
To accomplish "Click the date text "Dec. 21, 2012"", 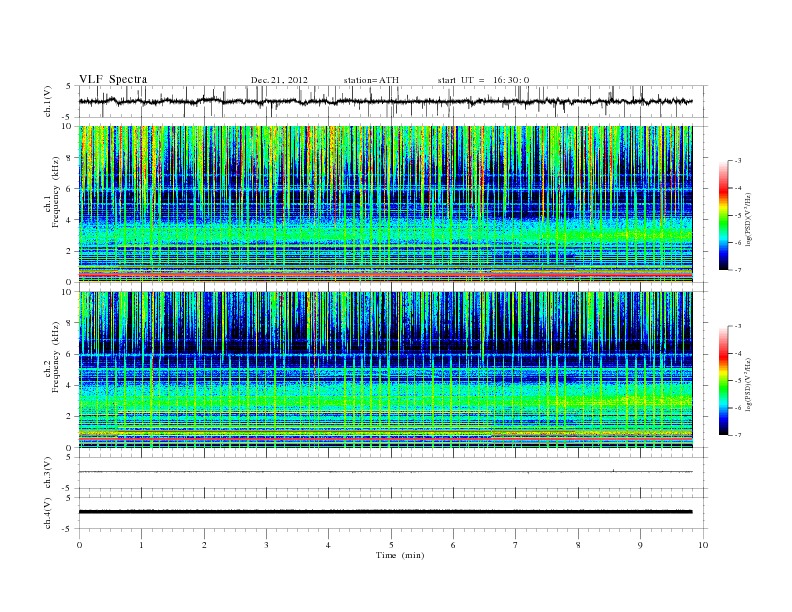I will 279,80.
